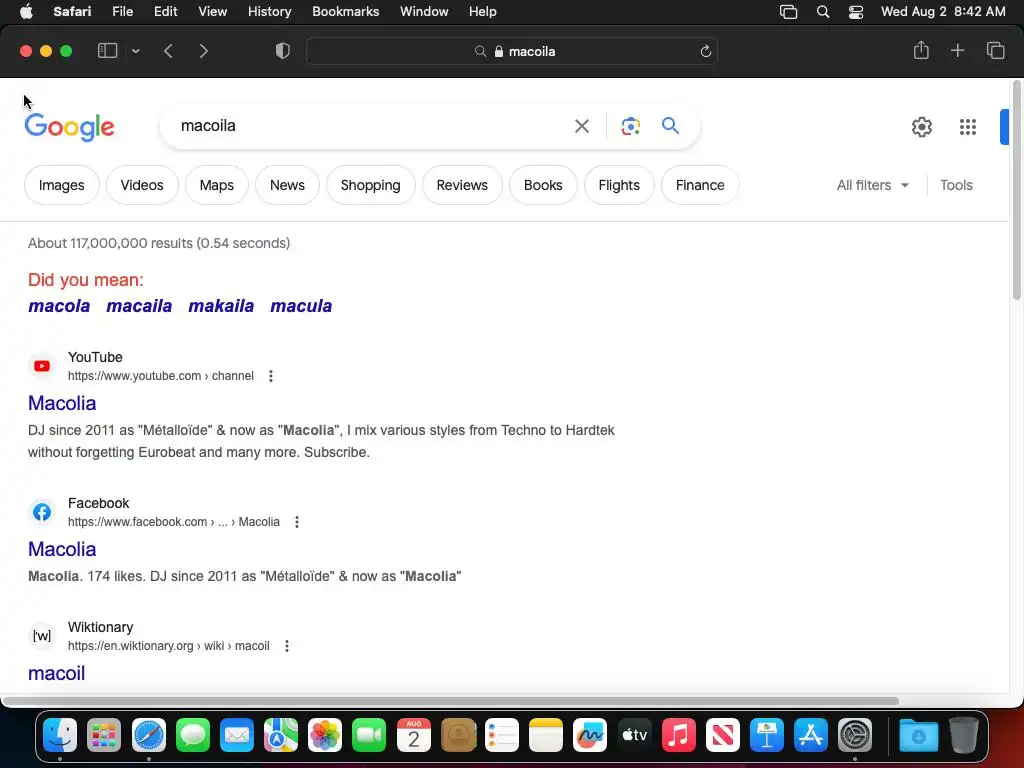Open Photos from the Dock
Viewport: 1024px width, 768px height.
325,735
